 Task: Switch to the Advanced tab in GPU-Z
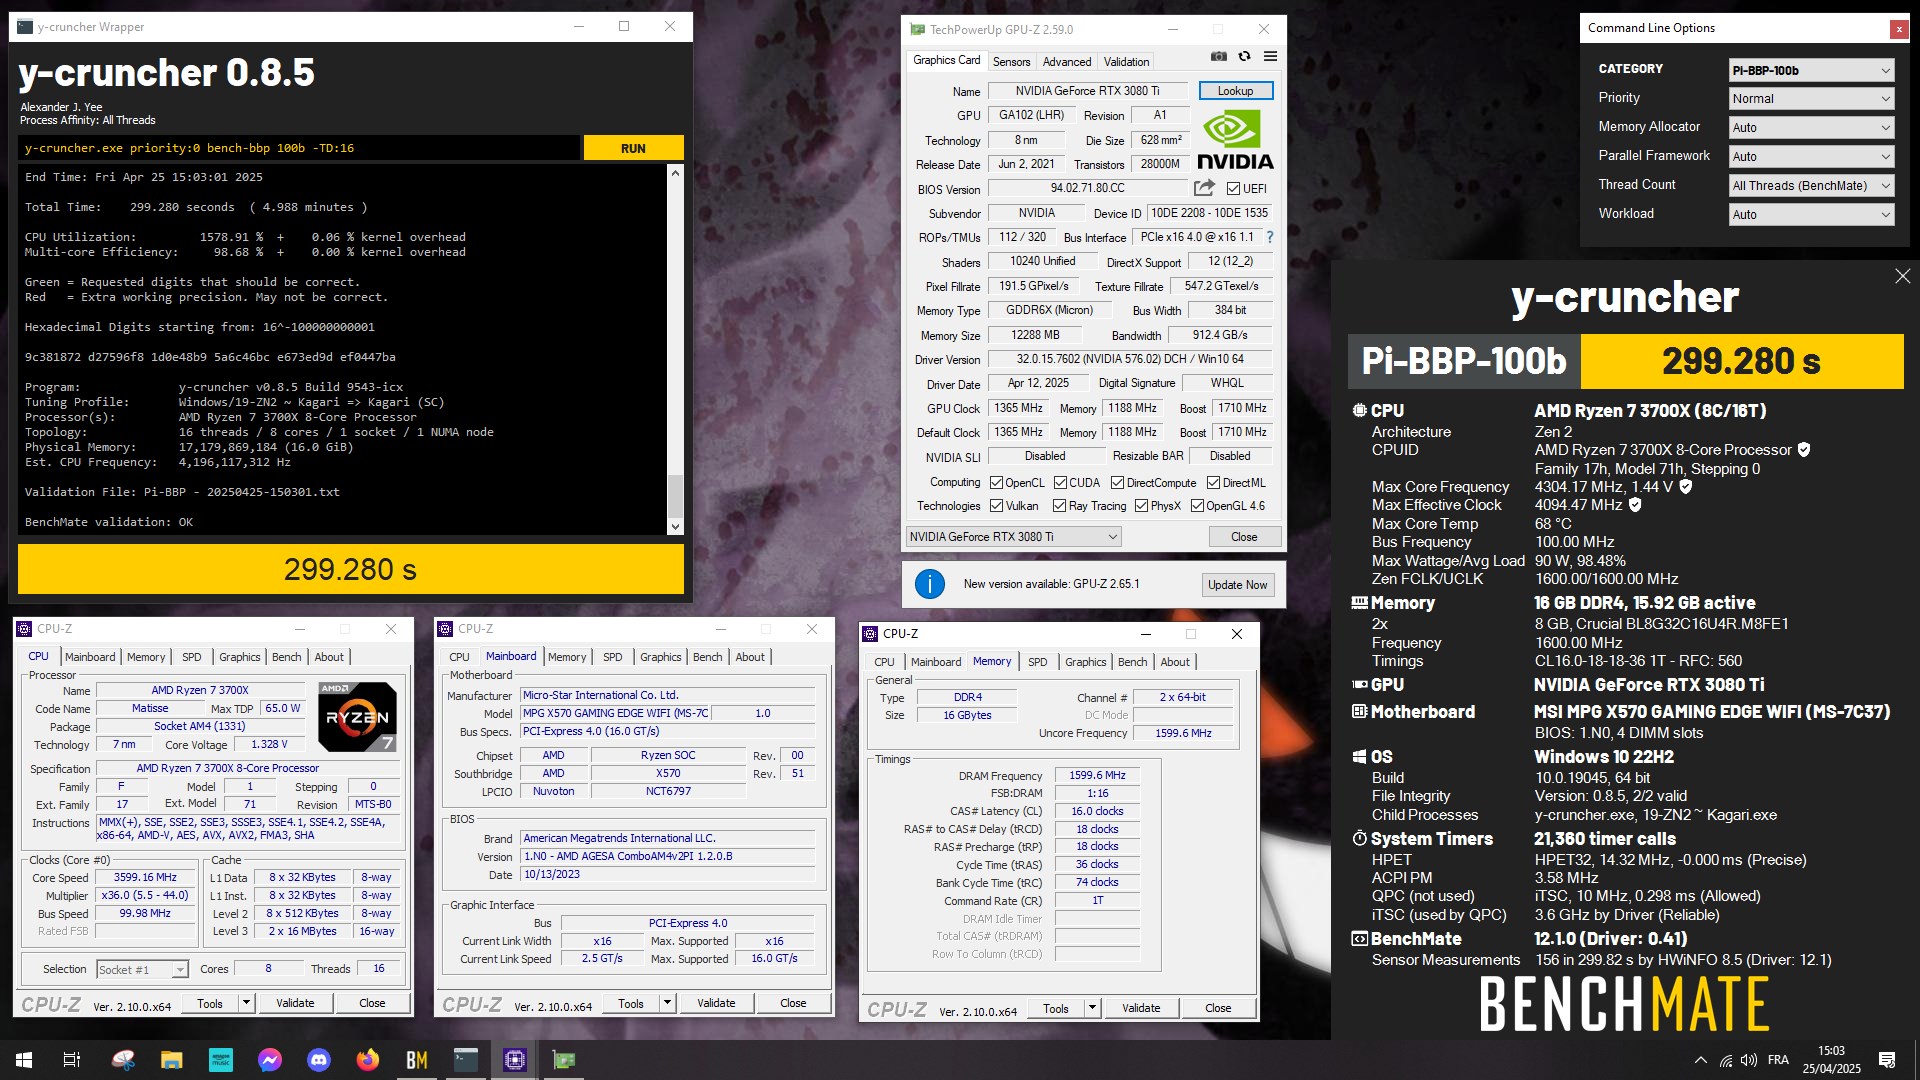[1067, 62]
